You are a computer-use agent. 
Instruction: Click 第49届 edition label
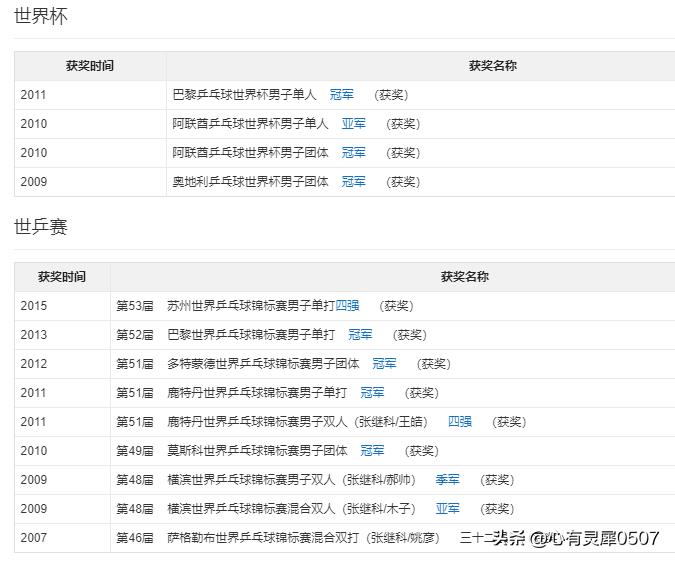135,451
